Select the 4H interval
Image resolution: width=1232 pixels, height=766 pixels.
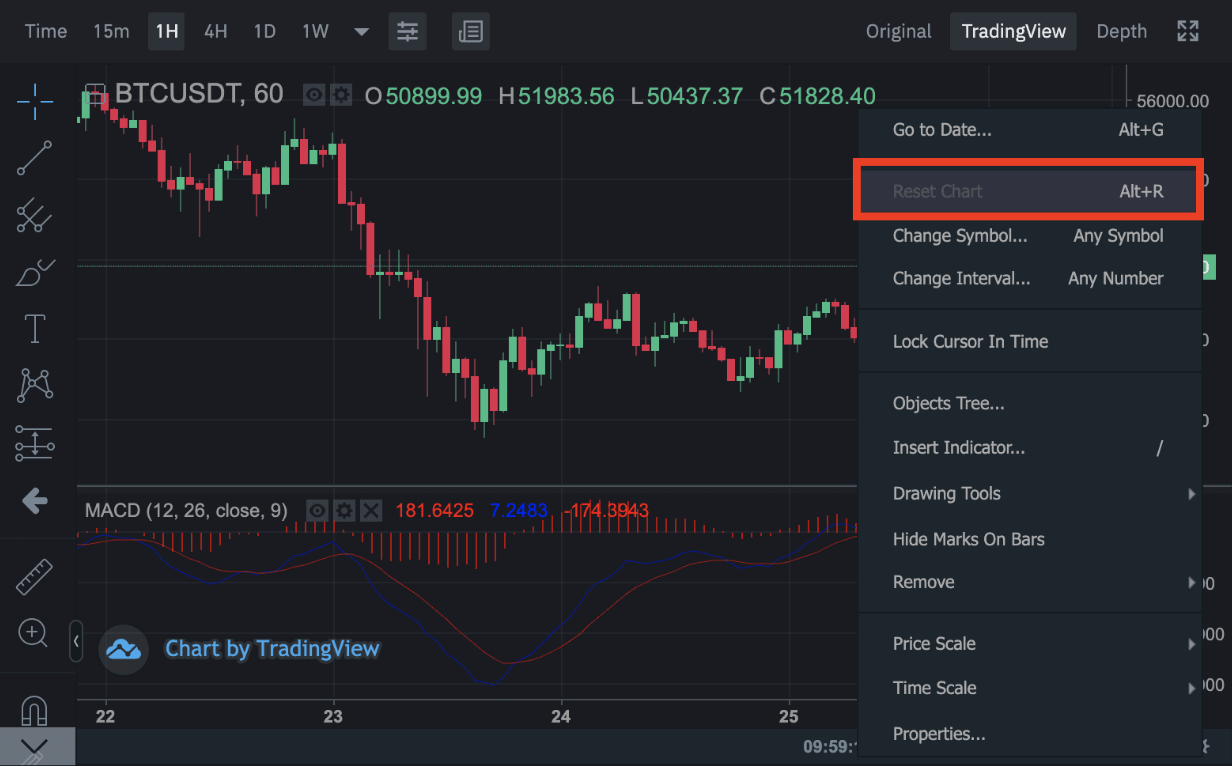[215, 31]
